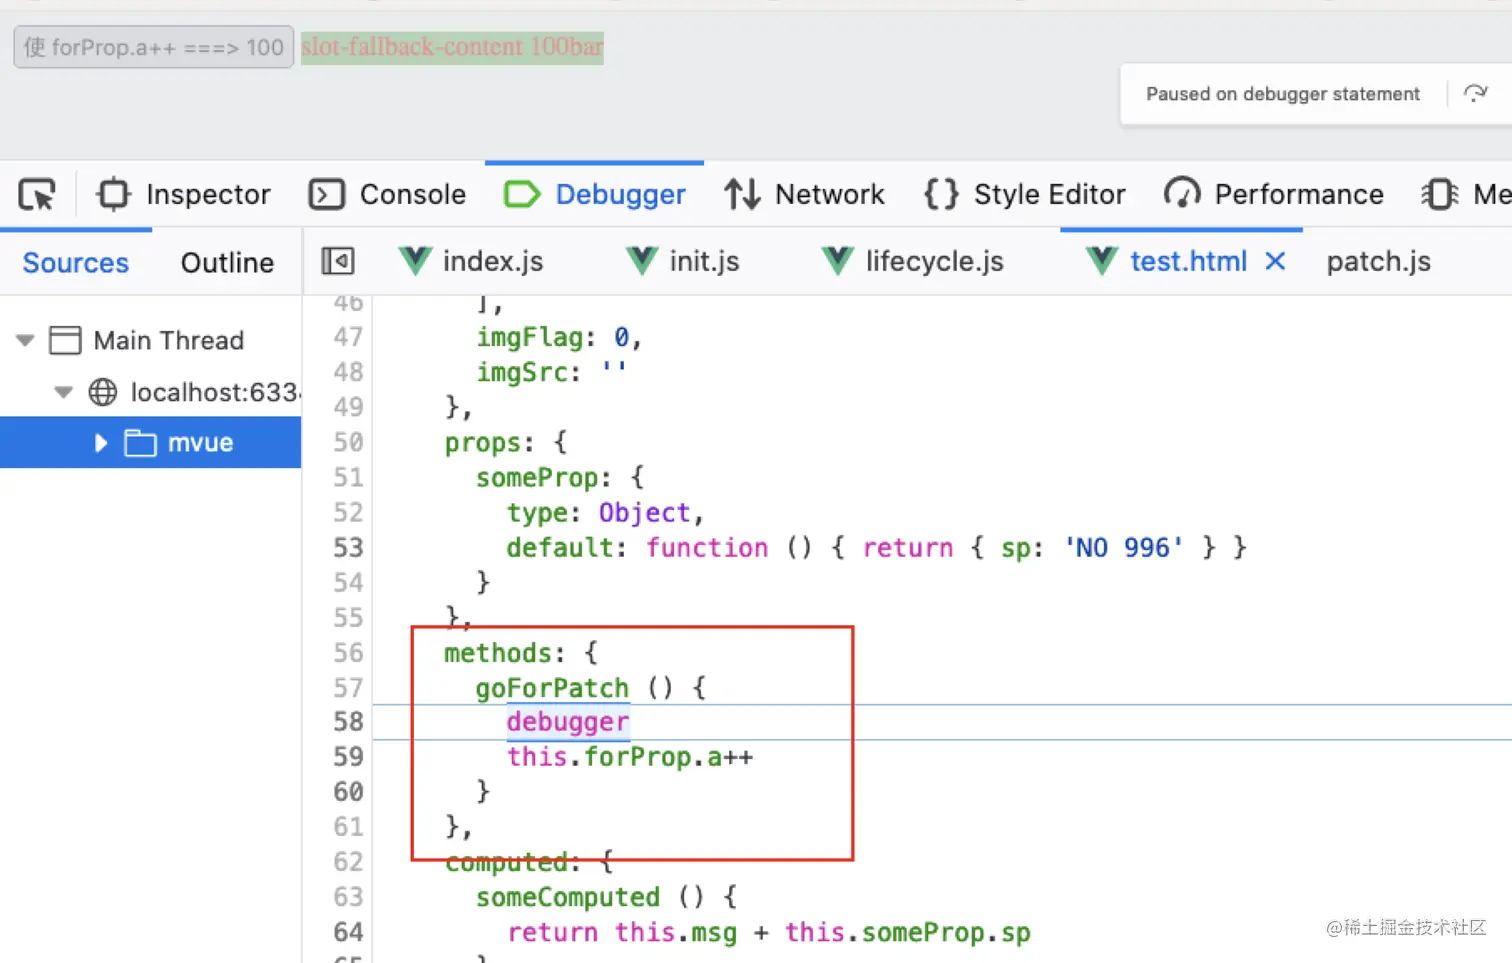Screen dimensions: 1512x963
Task: Expand the mvue folder arrow
Action: (x=101, y=443)
